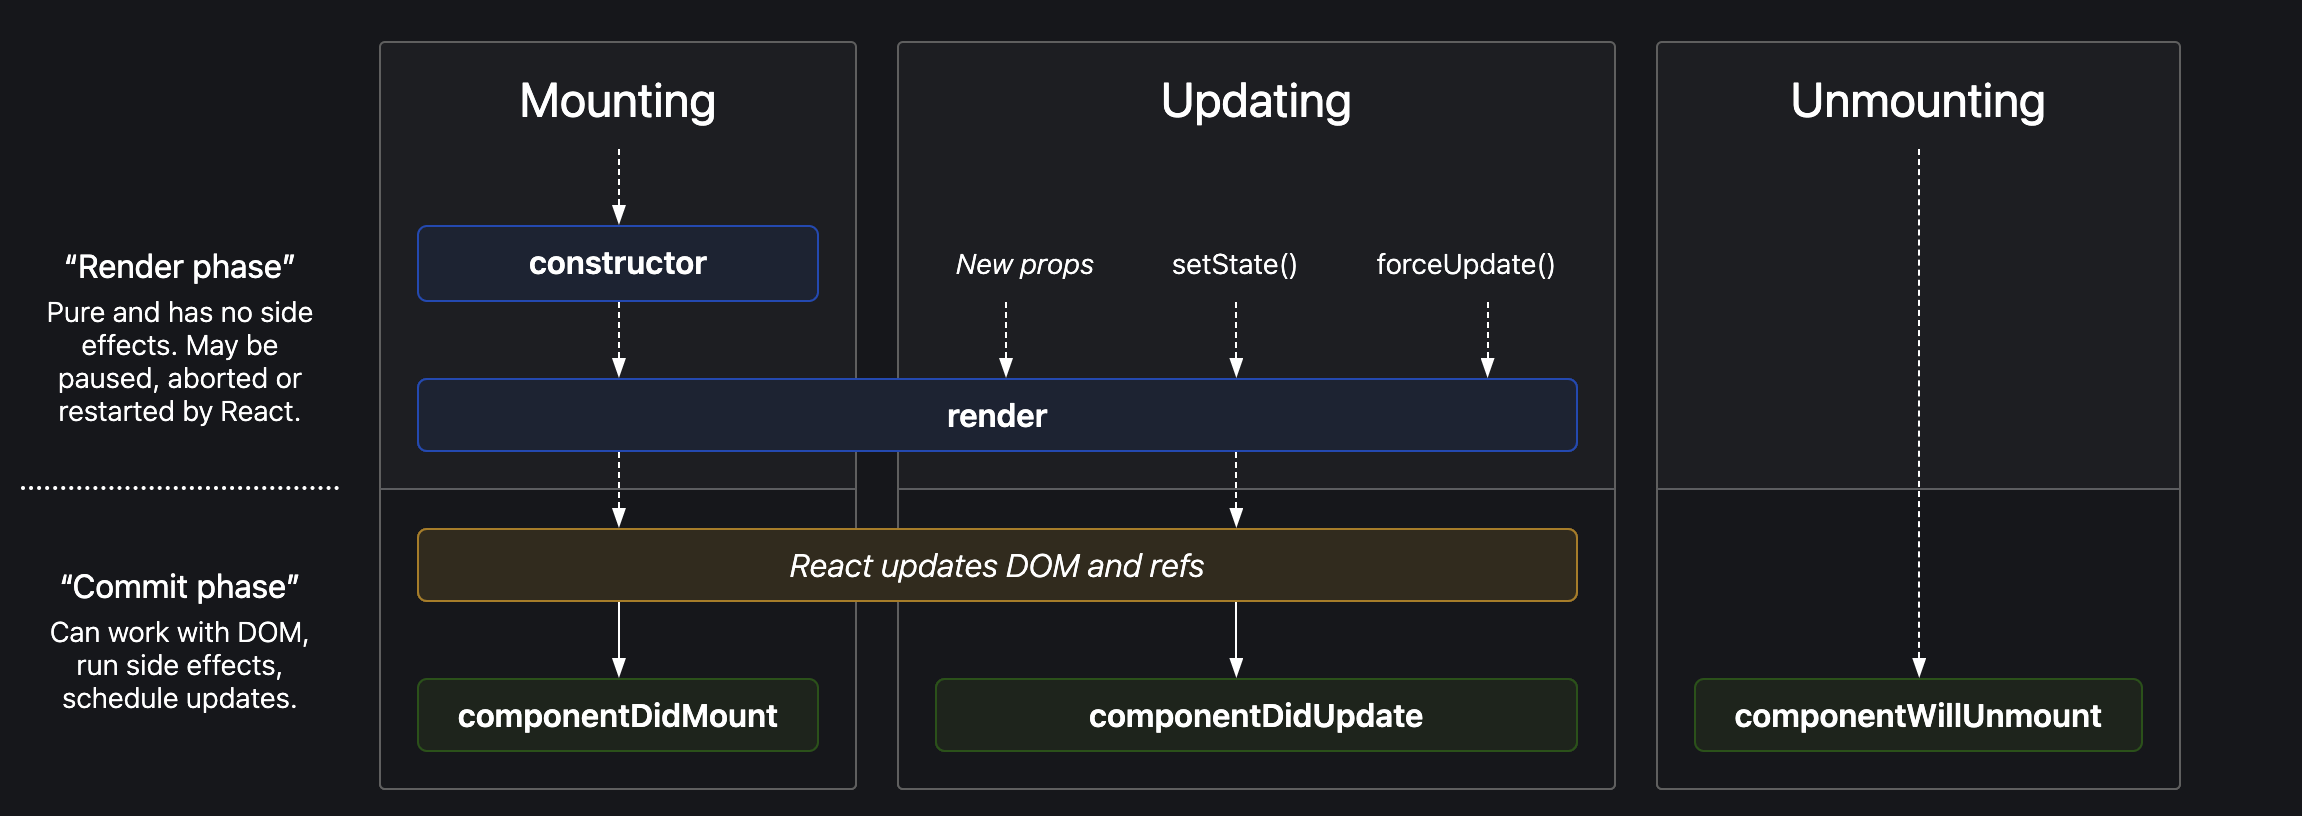
Task: Click the Mounting column heading
Action: pos(618,101)
